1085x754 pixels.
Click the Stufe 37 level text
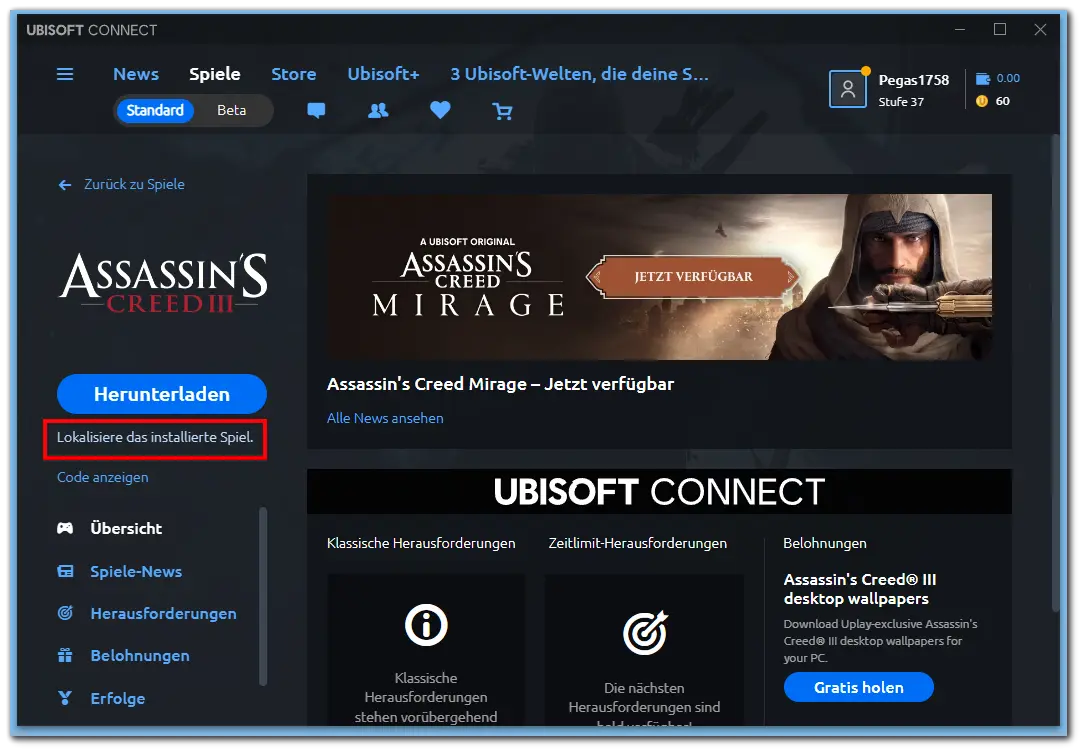901,102
